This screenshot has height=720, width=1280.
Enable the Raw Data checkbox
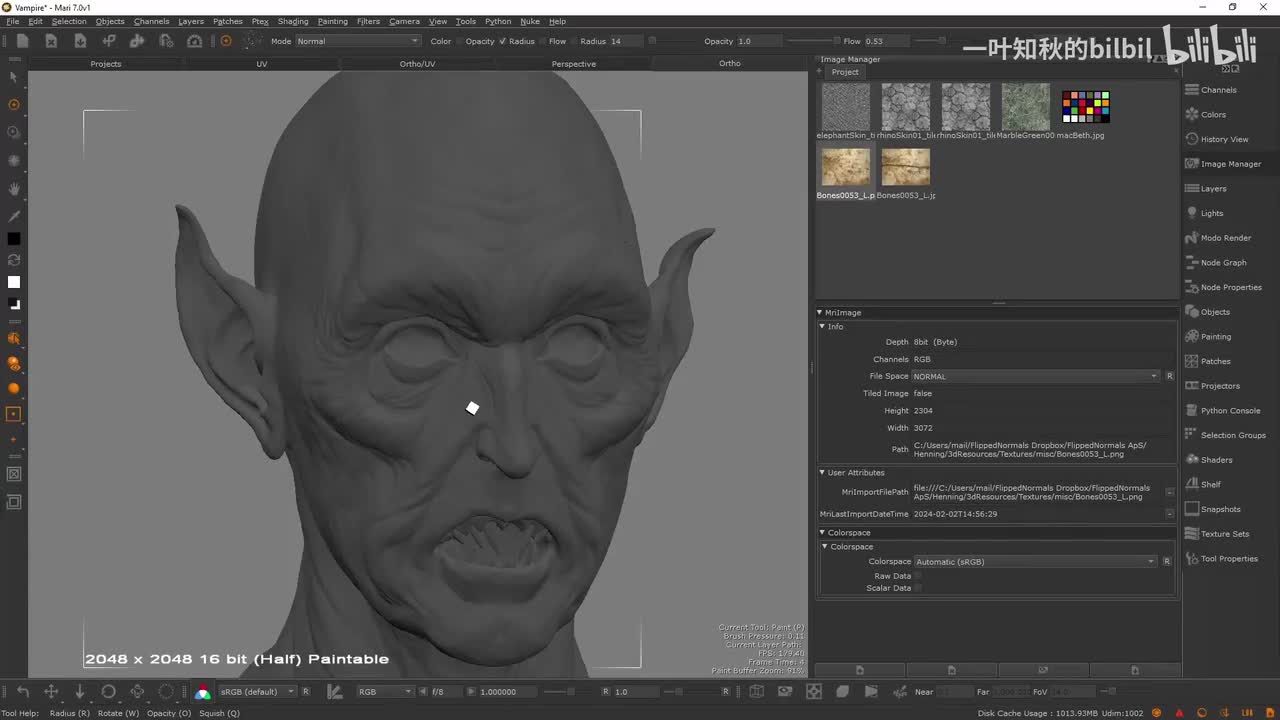tap(918, 576)
